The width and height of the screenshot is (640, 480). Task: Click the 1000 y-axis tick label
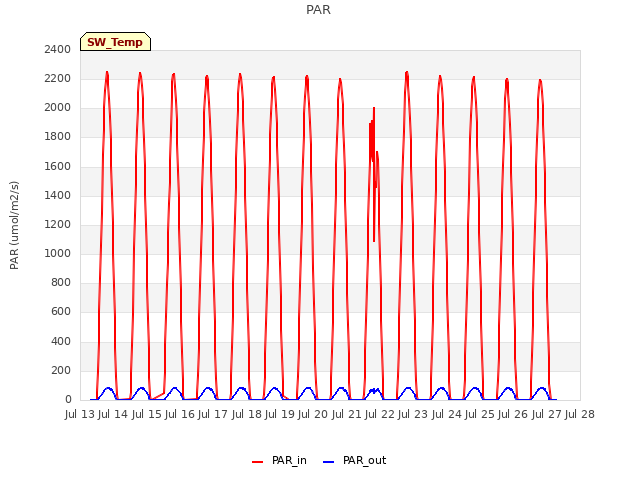[58, 253]
